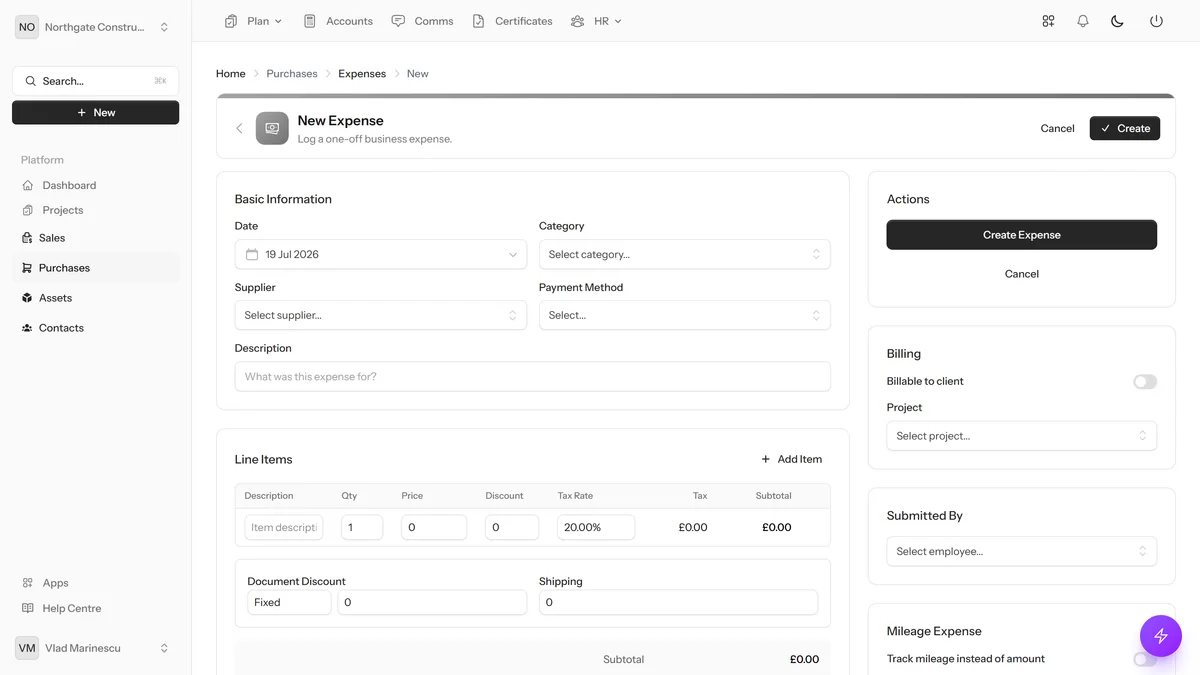Screen dimensions: 1200x675
Task: Click the header Cancel button
Action: 1057,128
